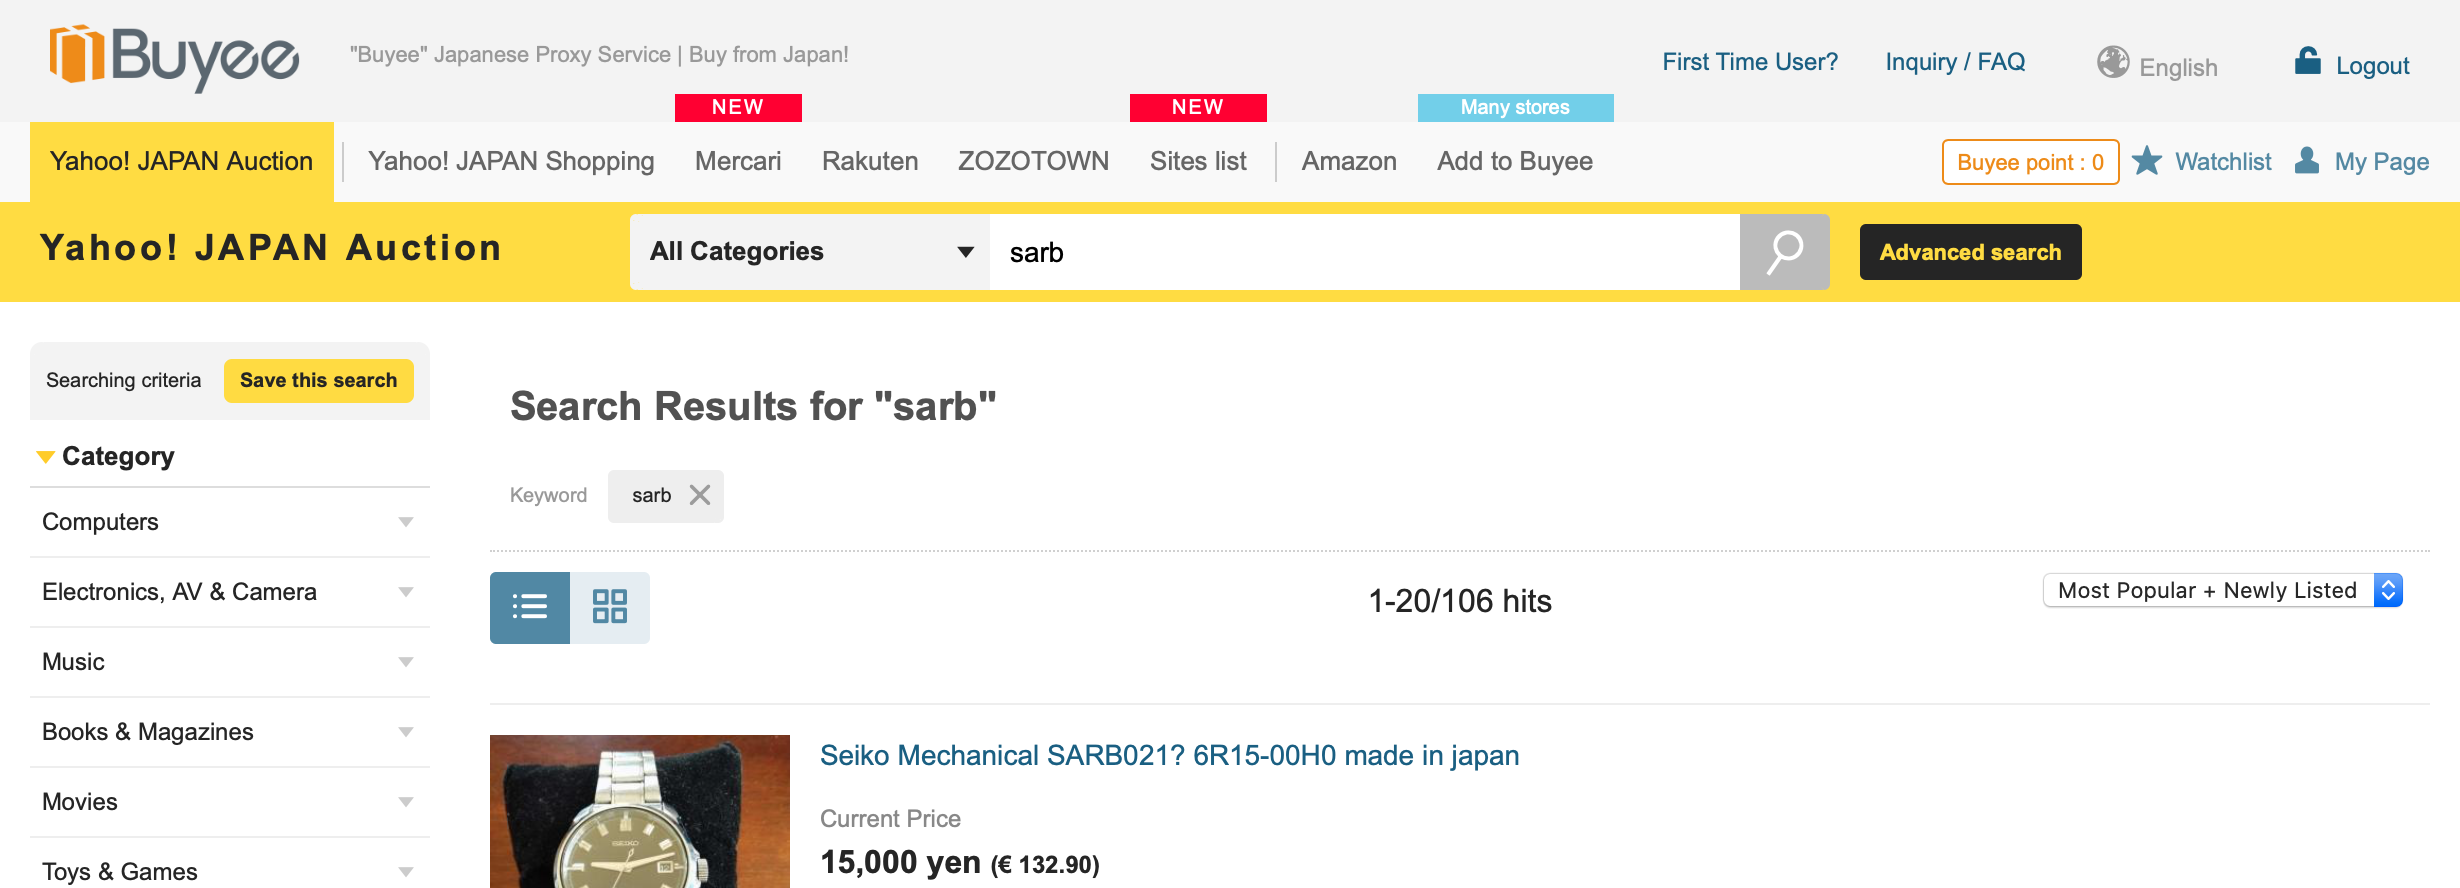The height and width of the screenshot is (888, 2460).
Task: Click the My Page person icon
Action: click(2307, 161)
